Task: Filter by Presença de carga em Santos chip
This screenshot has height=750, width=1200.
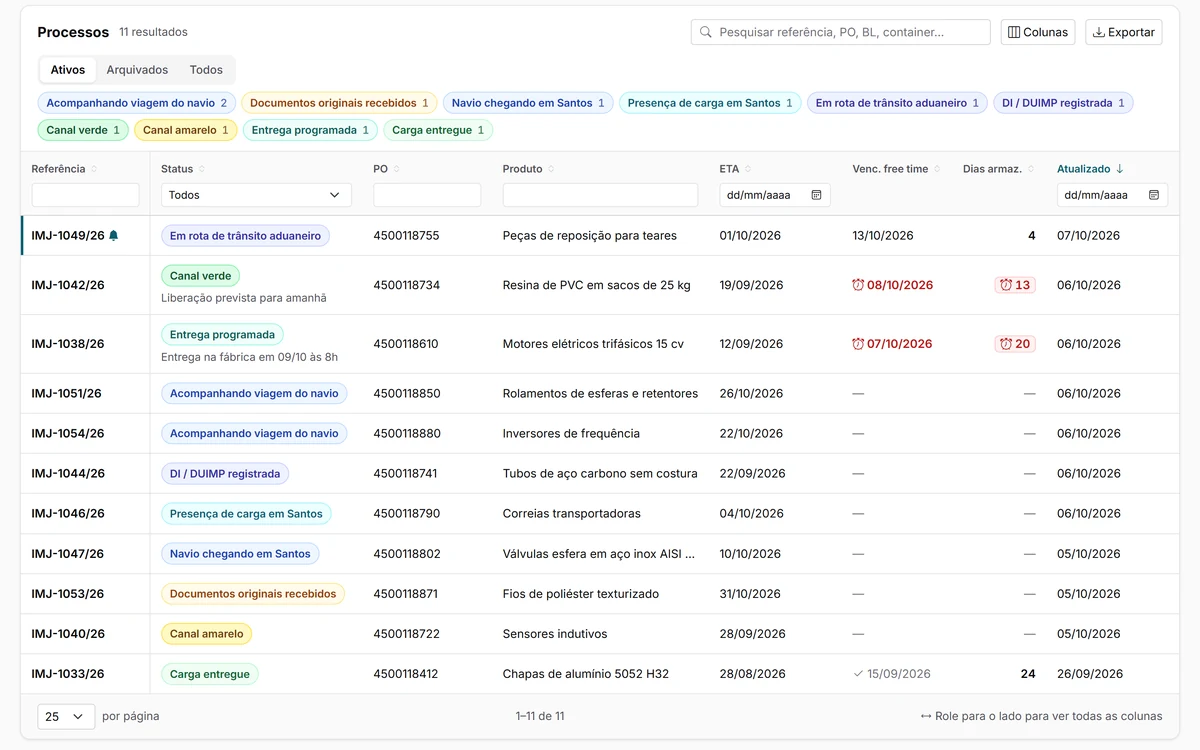Action: pos(710,103)
